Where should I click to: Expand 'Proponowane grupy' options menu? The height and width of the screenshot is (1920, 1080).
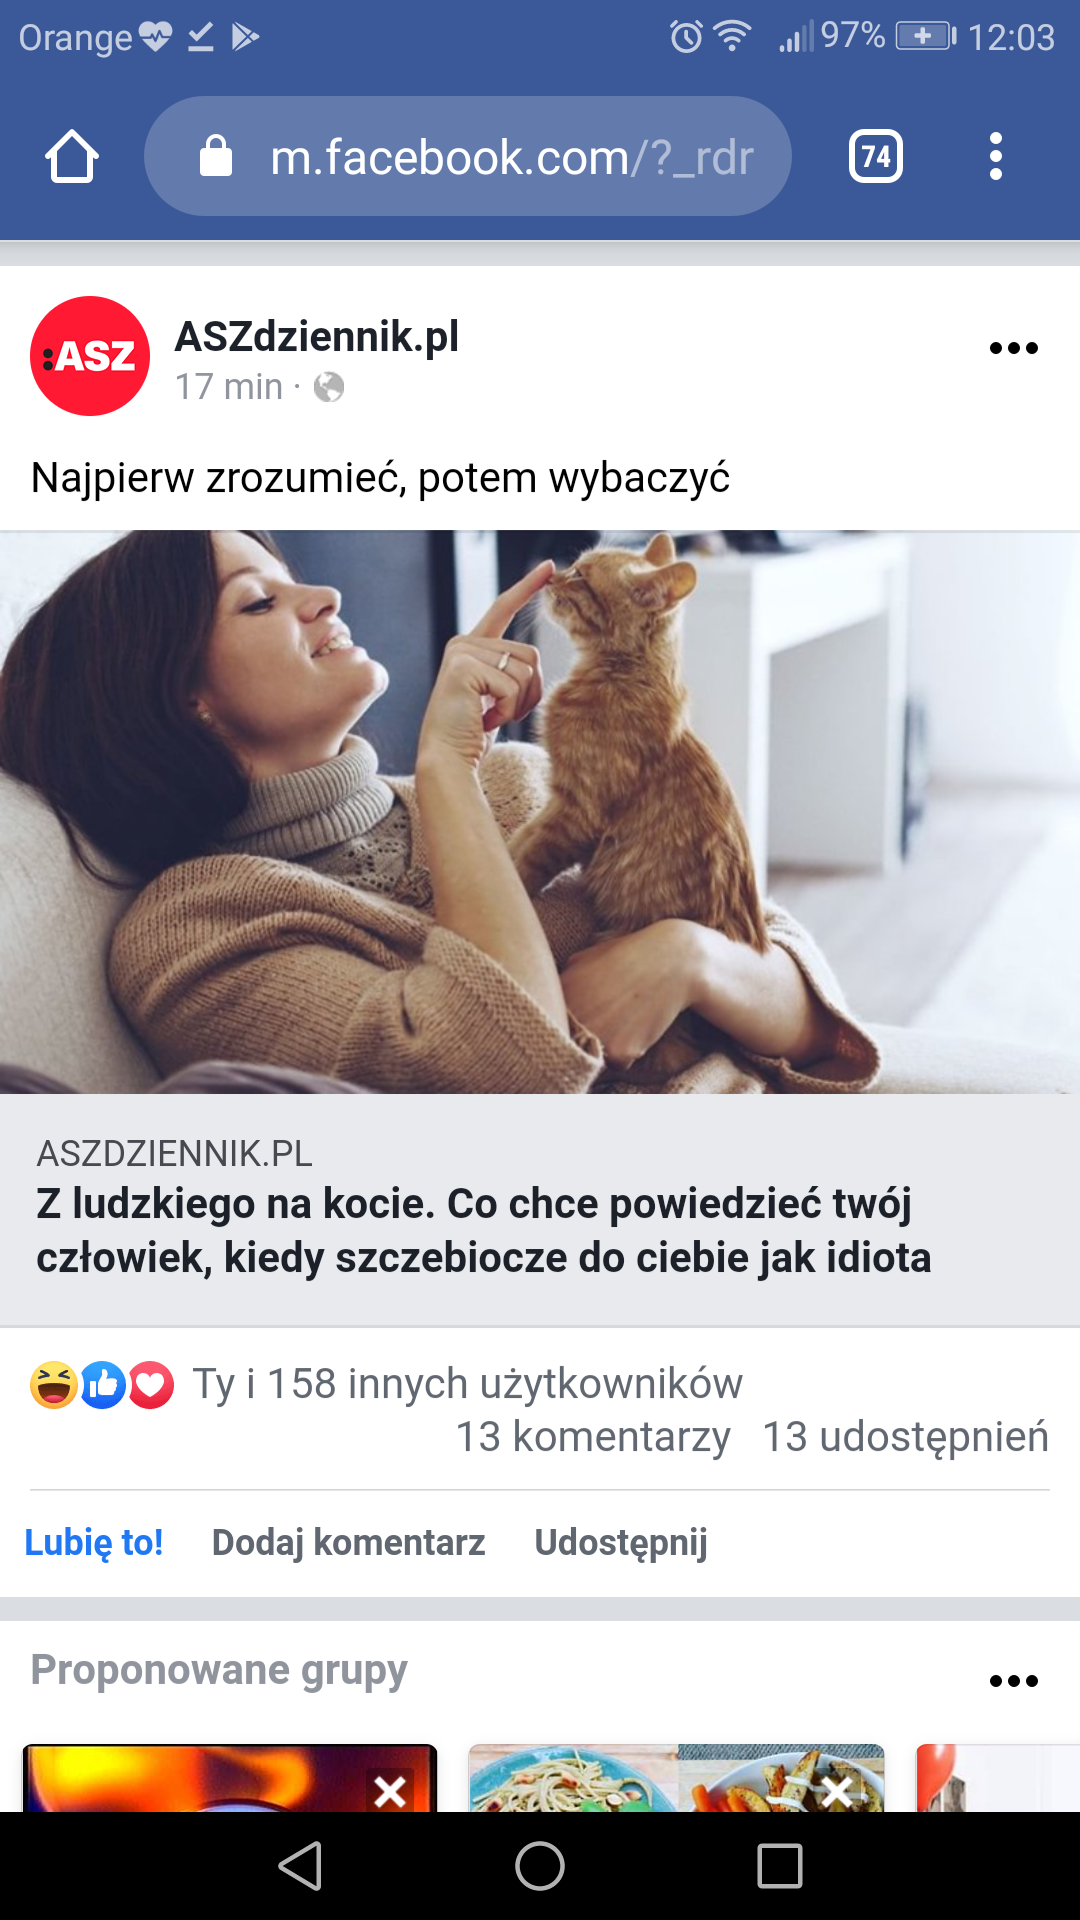tap(1013, 1681)
